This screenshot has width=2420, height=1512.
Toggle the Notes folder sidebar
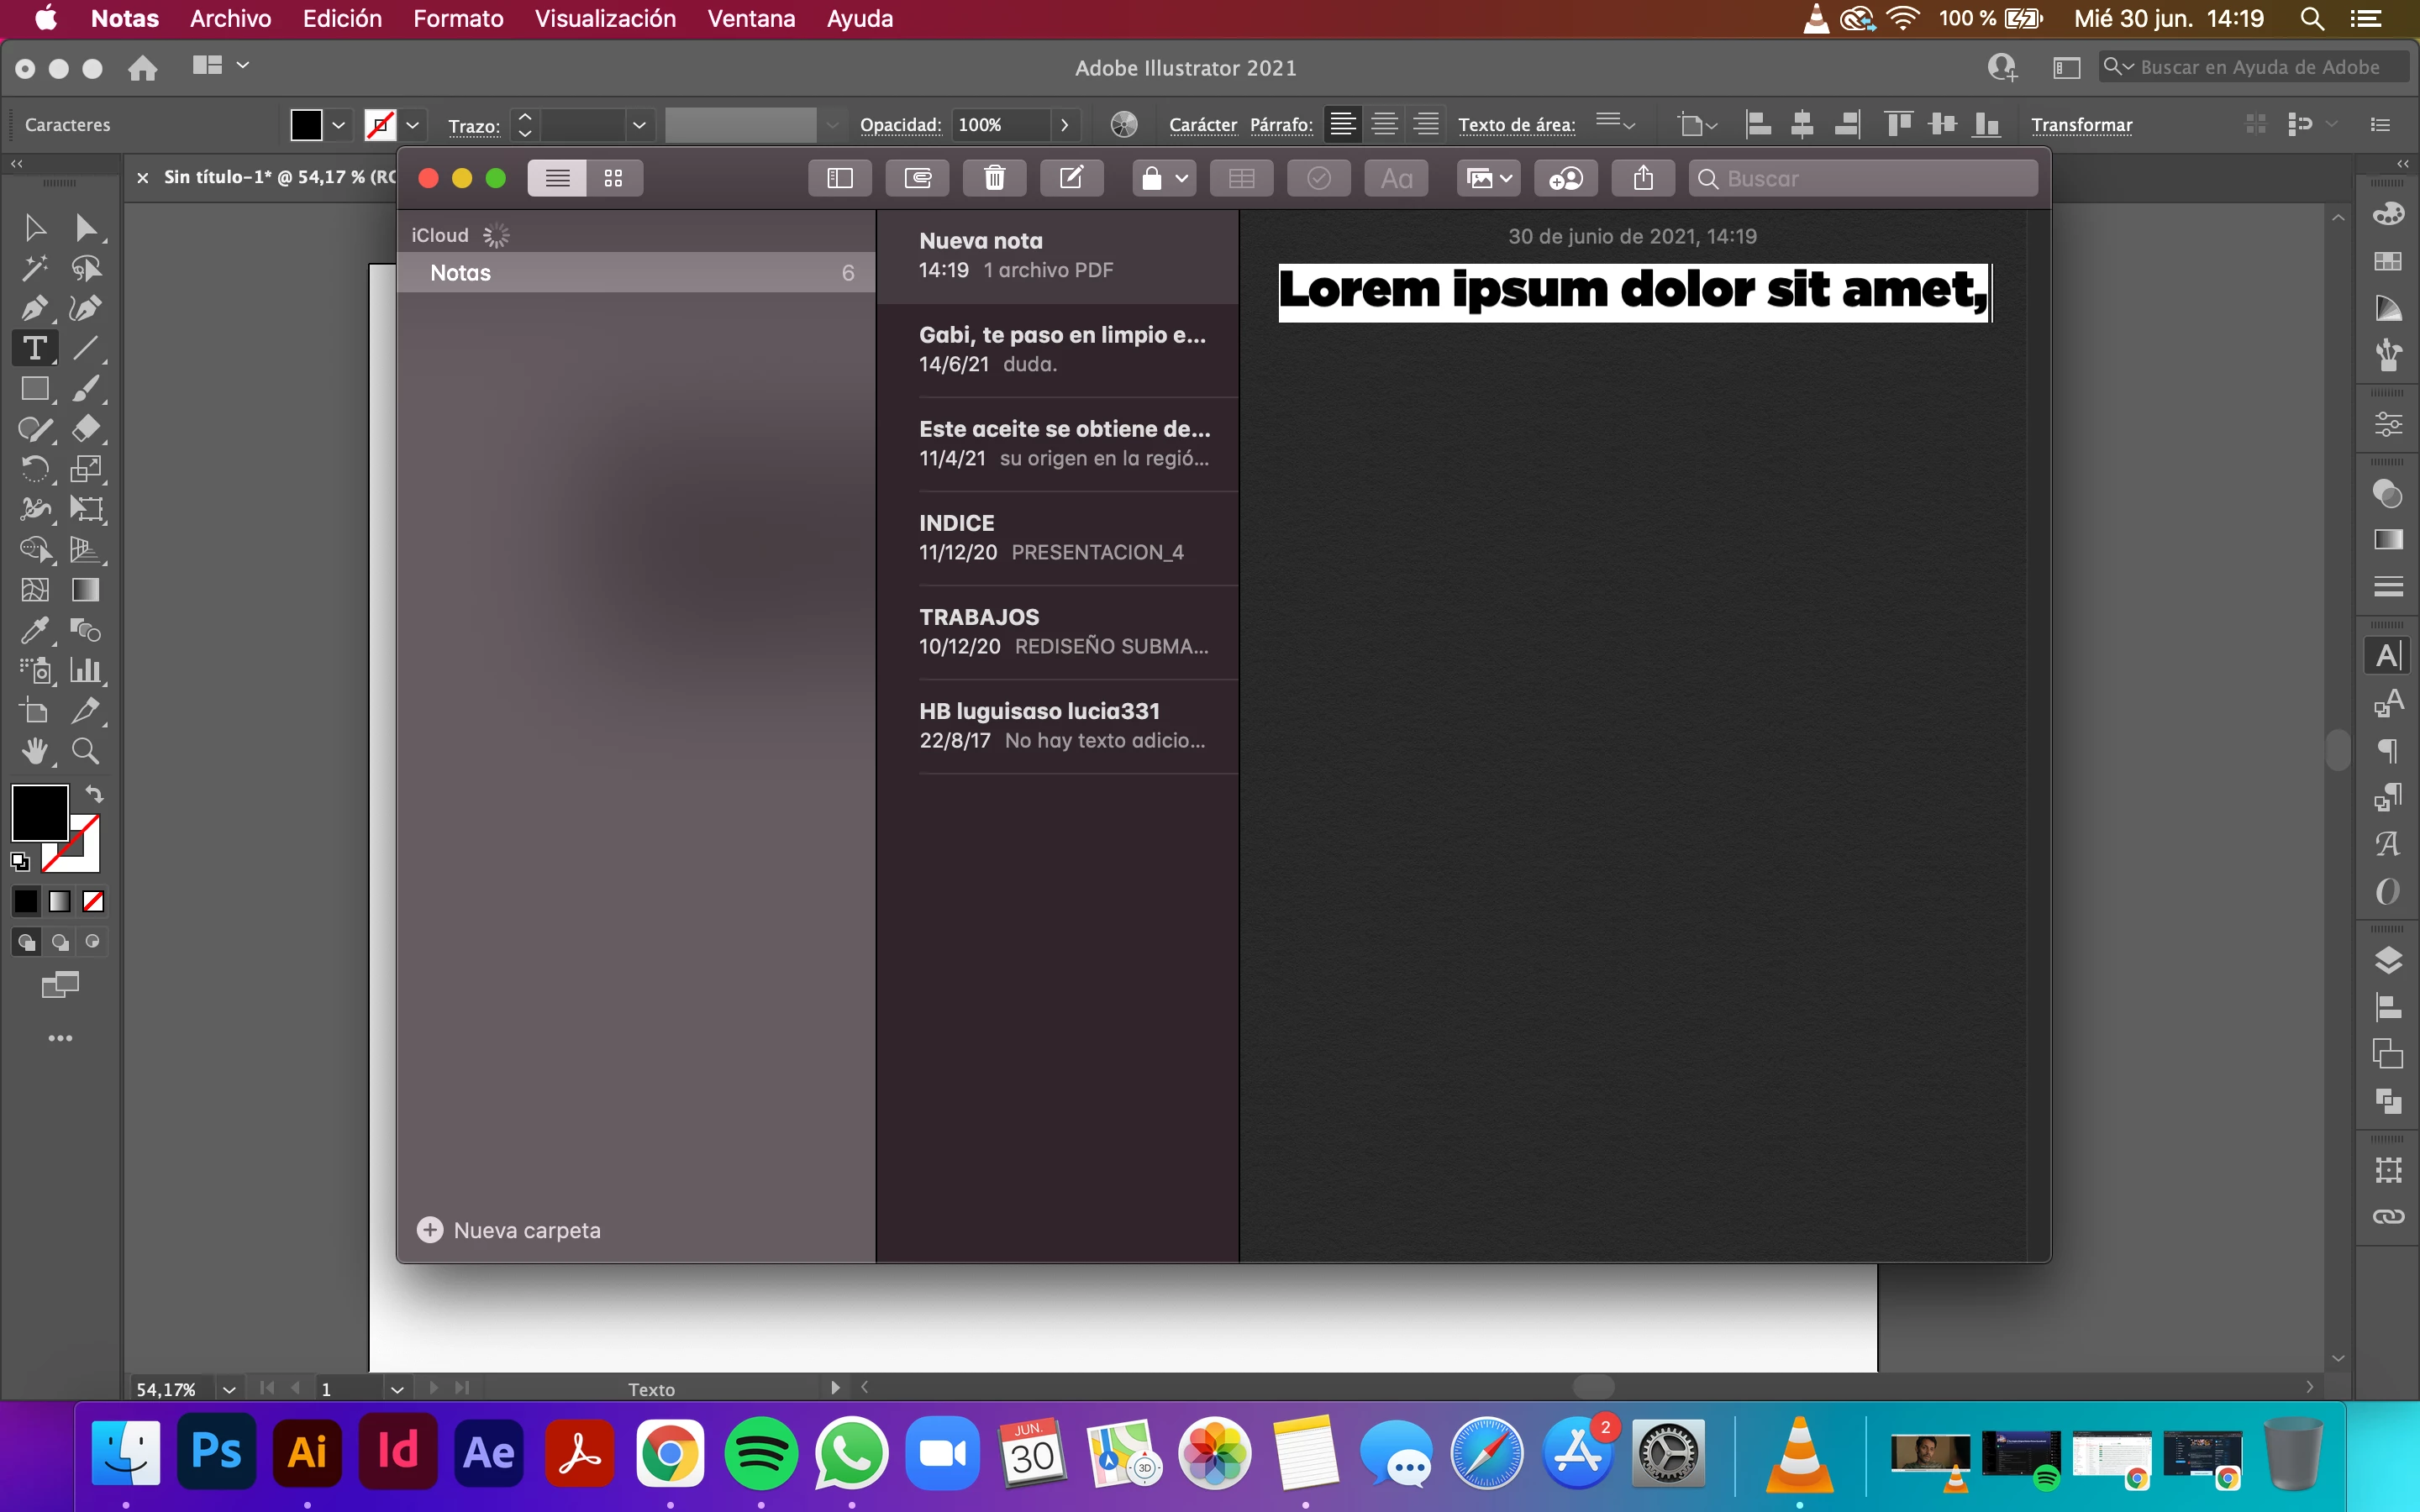pos(840,179)
